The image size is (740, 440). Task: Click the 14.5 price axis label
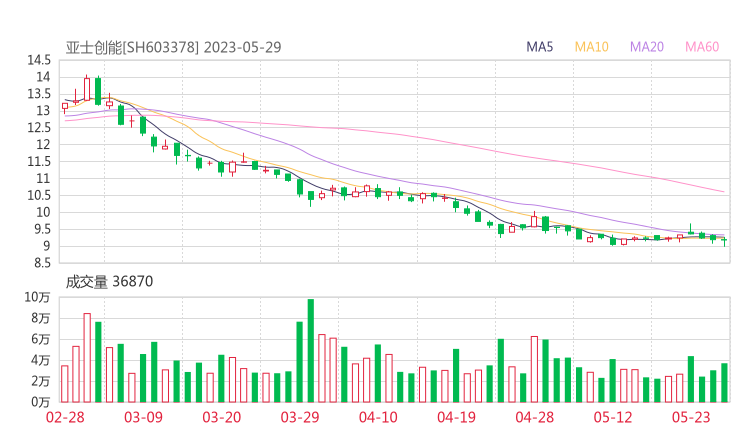coord(39,60)
